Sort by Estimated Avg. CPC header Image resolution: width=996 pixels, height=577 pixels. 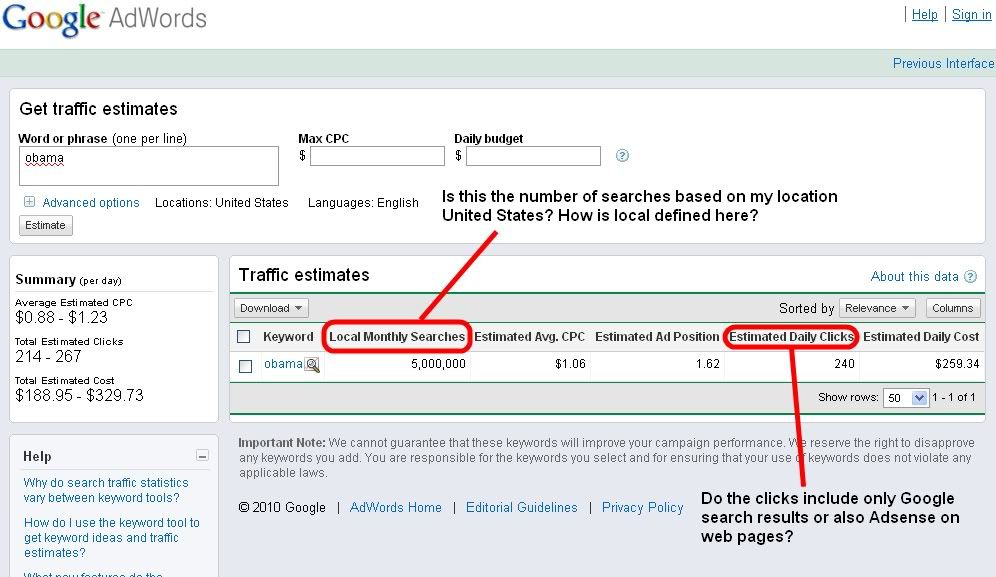(x=529, y=337)
